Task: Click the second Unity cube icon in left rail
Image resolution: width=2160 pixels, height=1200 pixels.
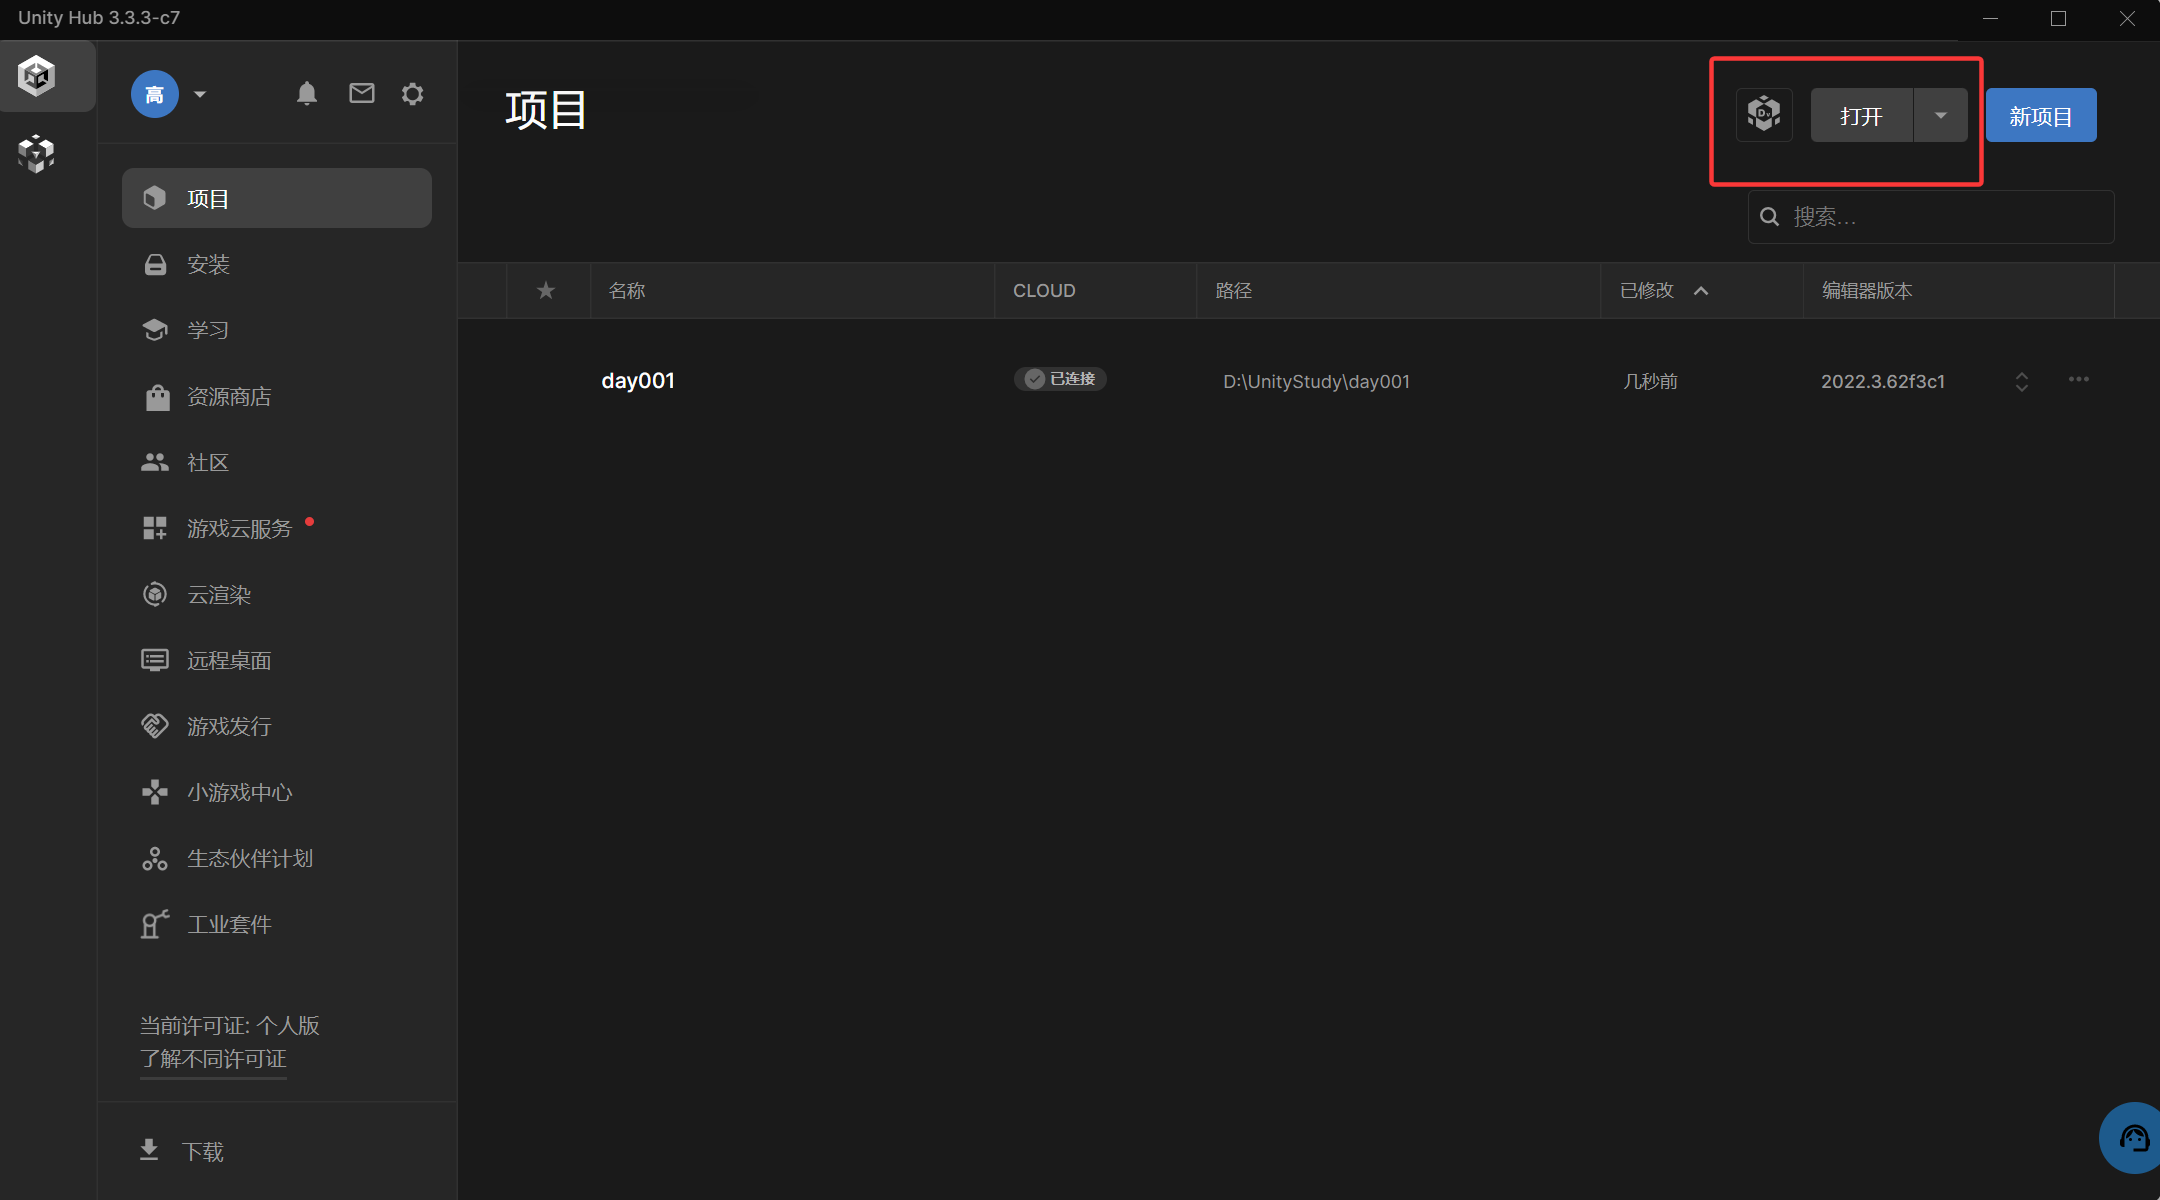Action: pos(37,153)
